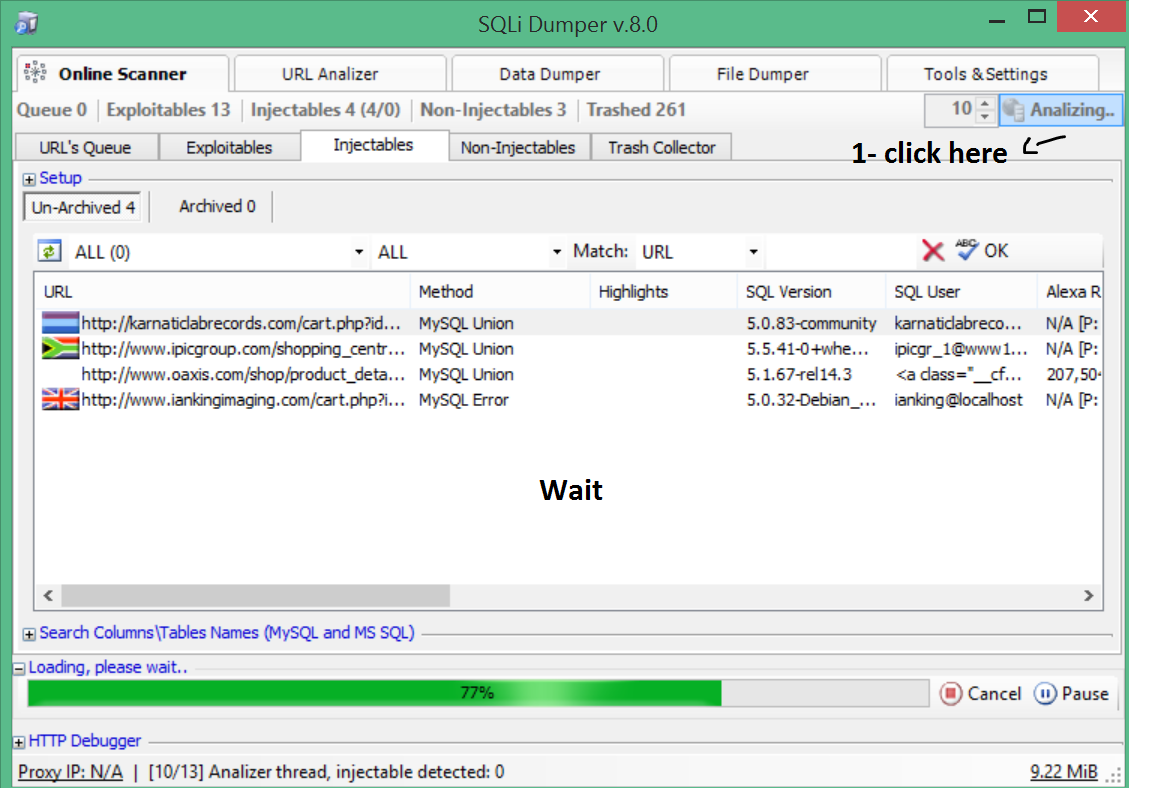Click the flag icon on the karnaticlabrecords row
Image resolution: width=1152 pixels, height=788 pixels.
tap(60, 323)
